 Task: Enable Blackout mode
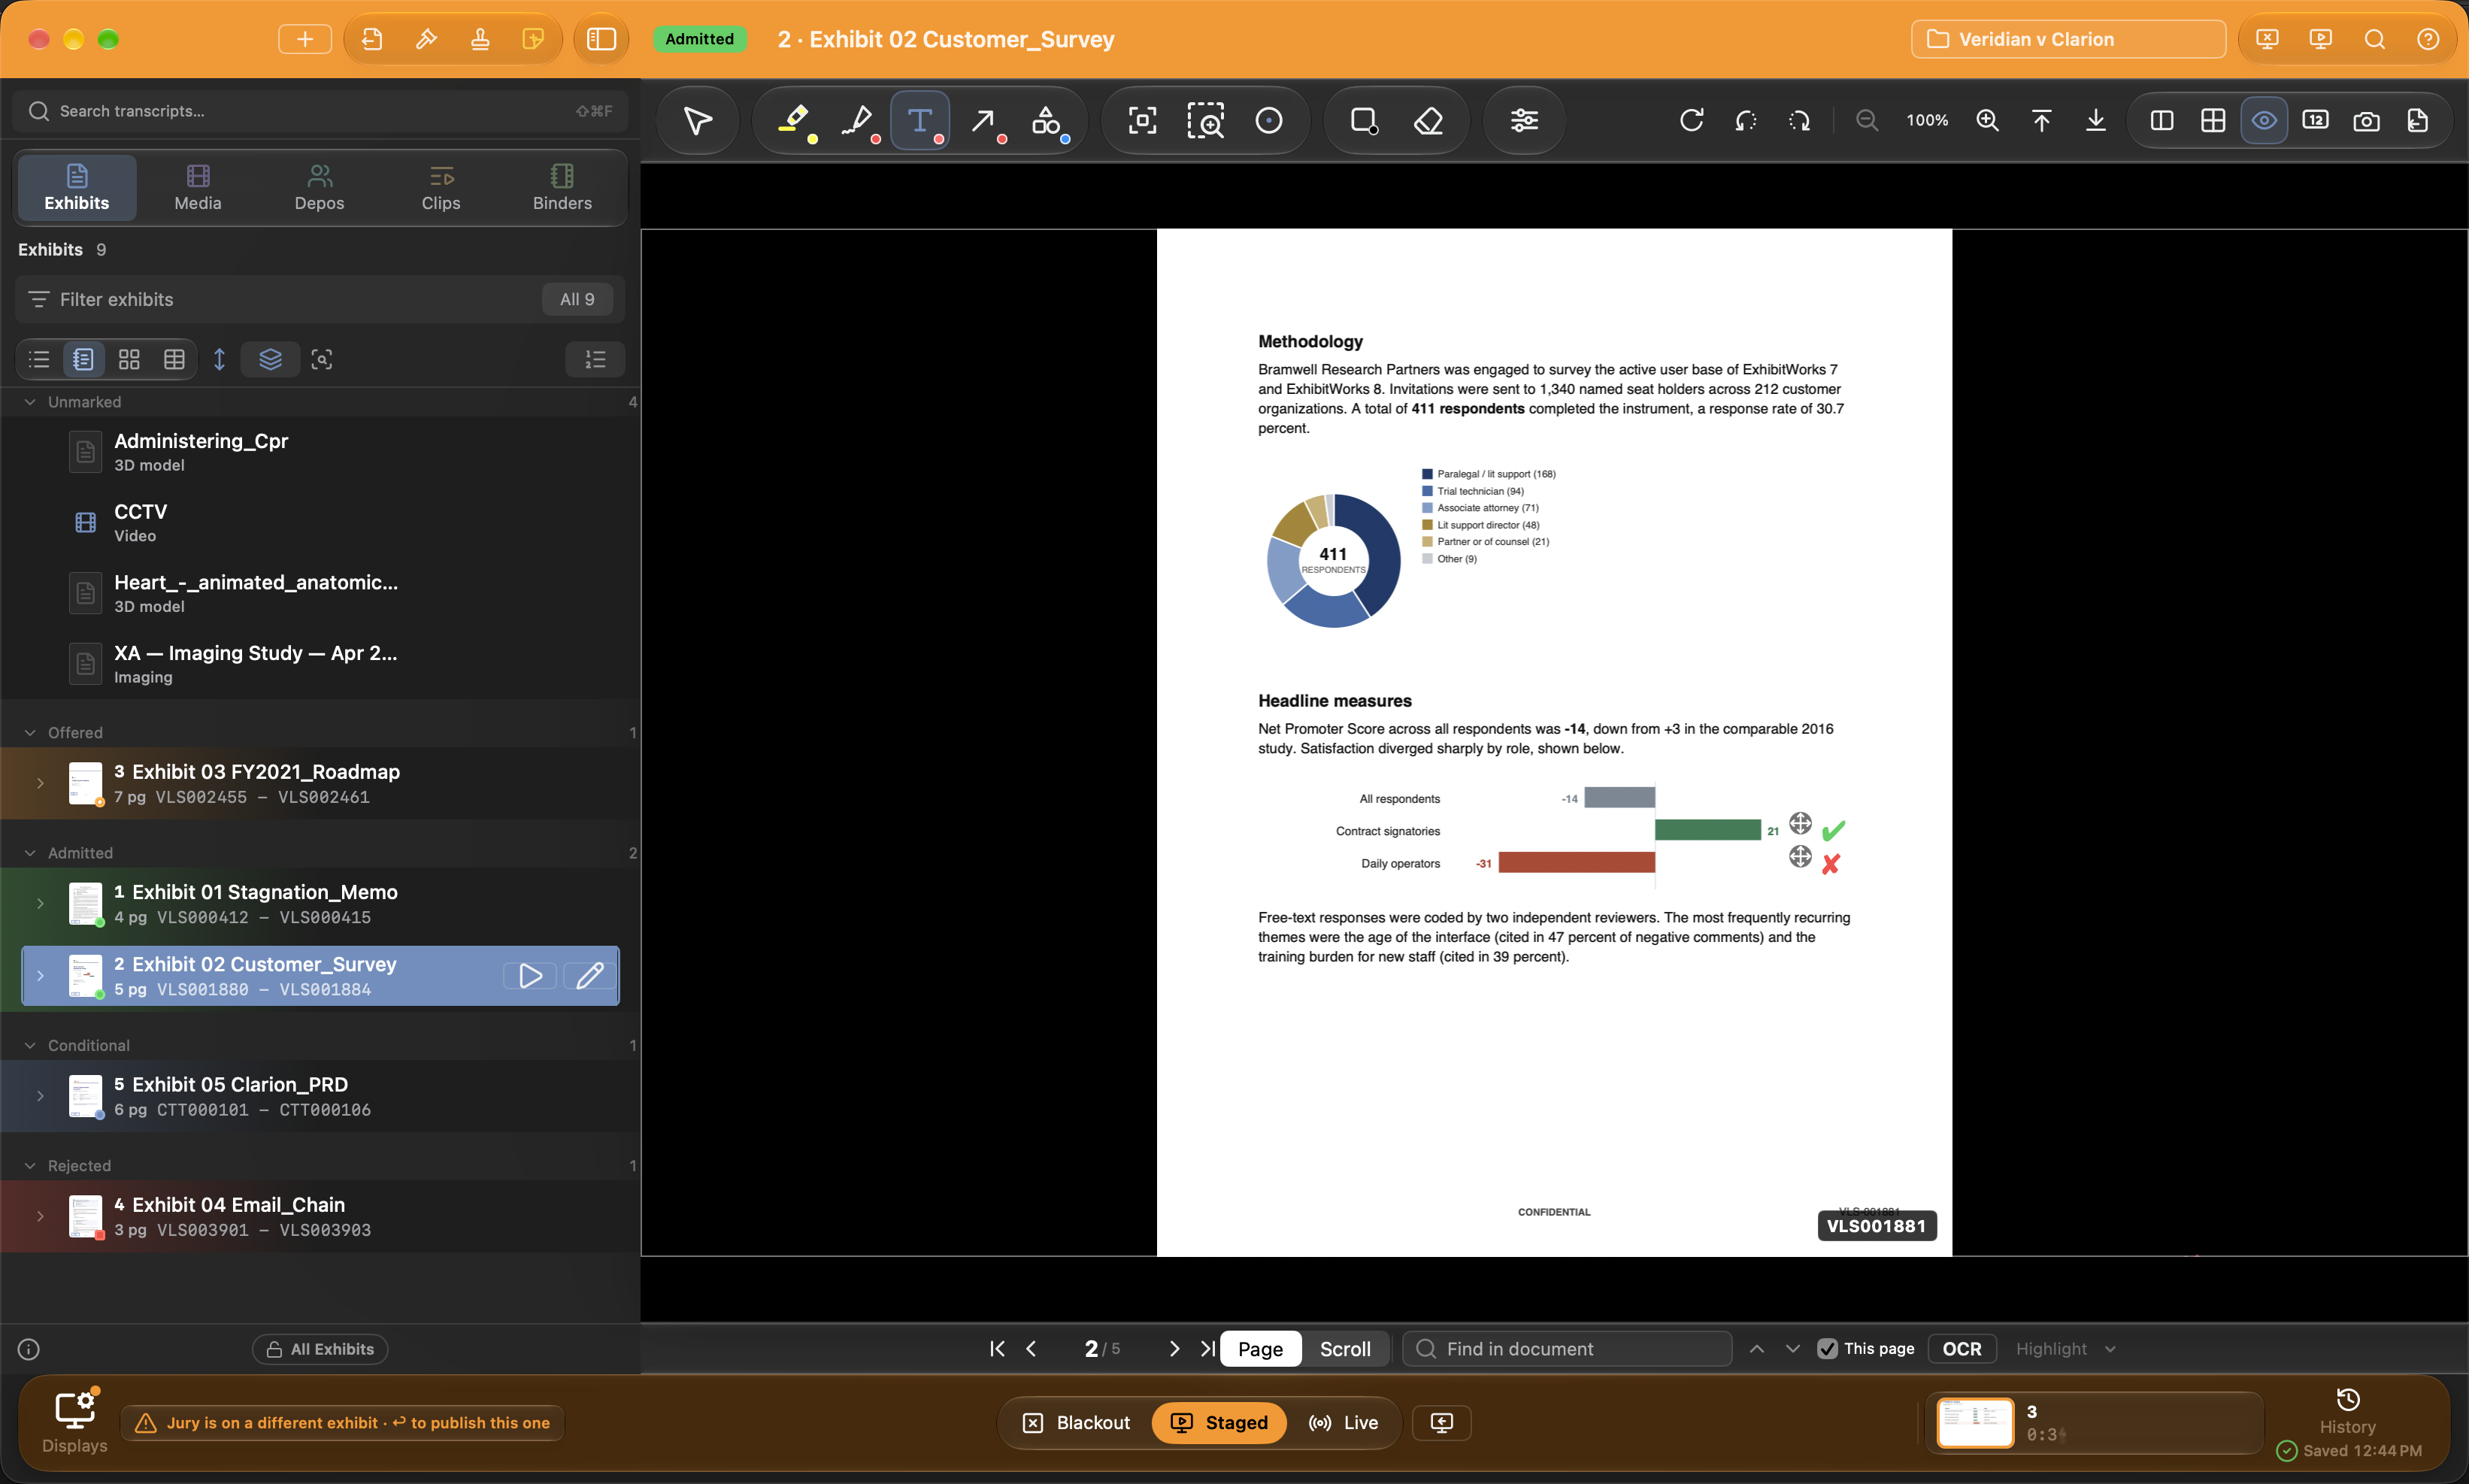1077,1422
